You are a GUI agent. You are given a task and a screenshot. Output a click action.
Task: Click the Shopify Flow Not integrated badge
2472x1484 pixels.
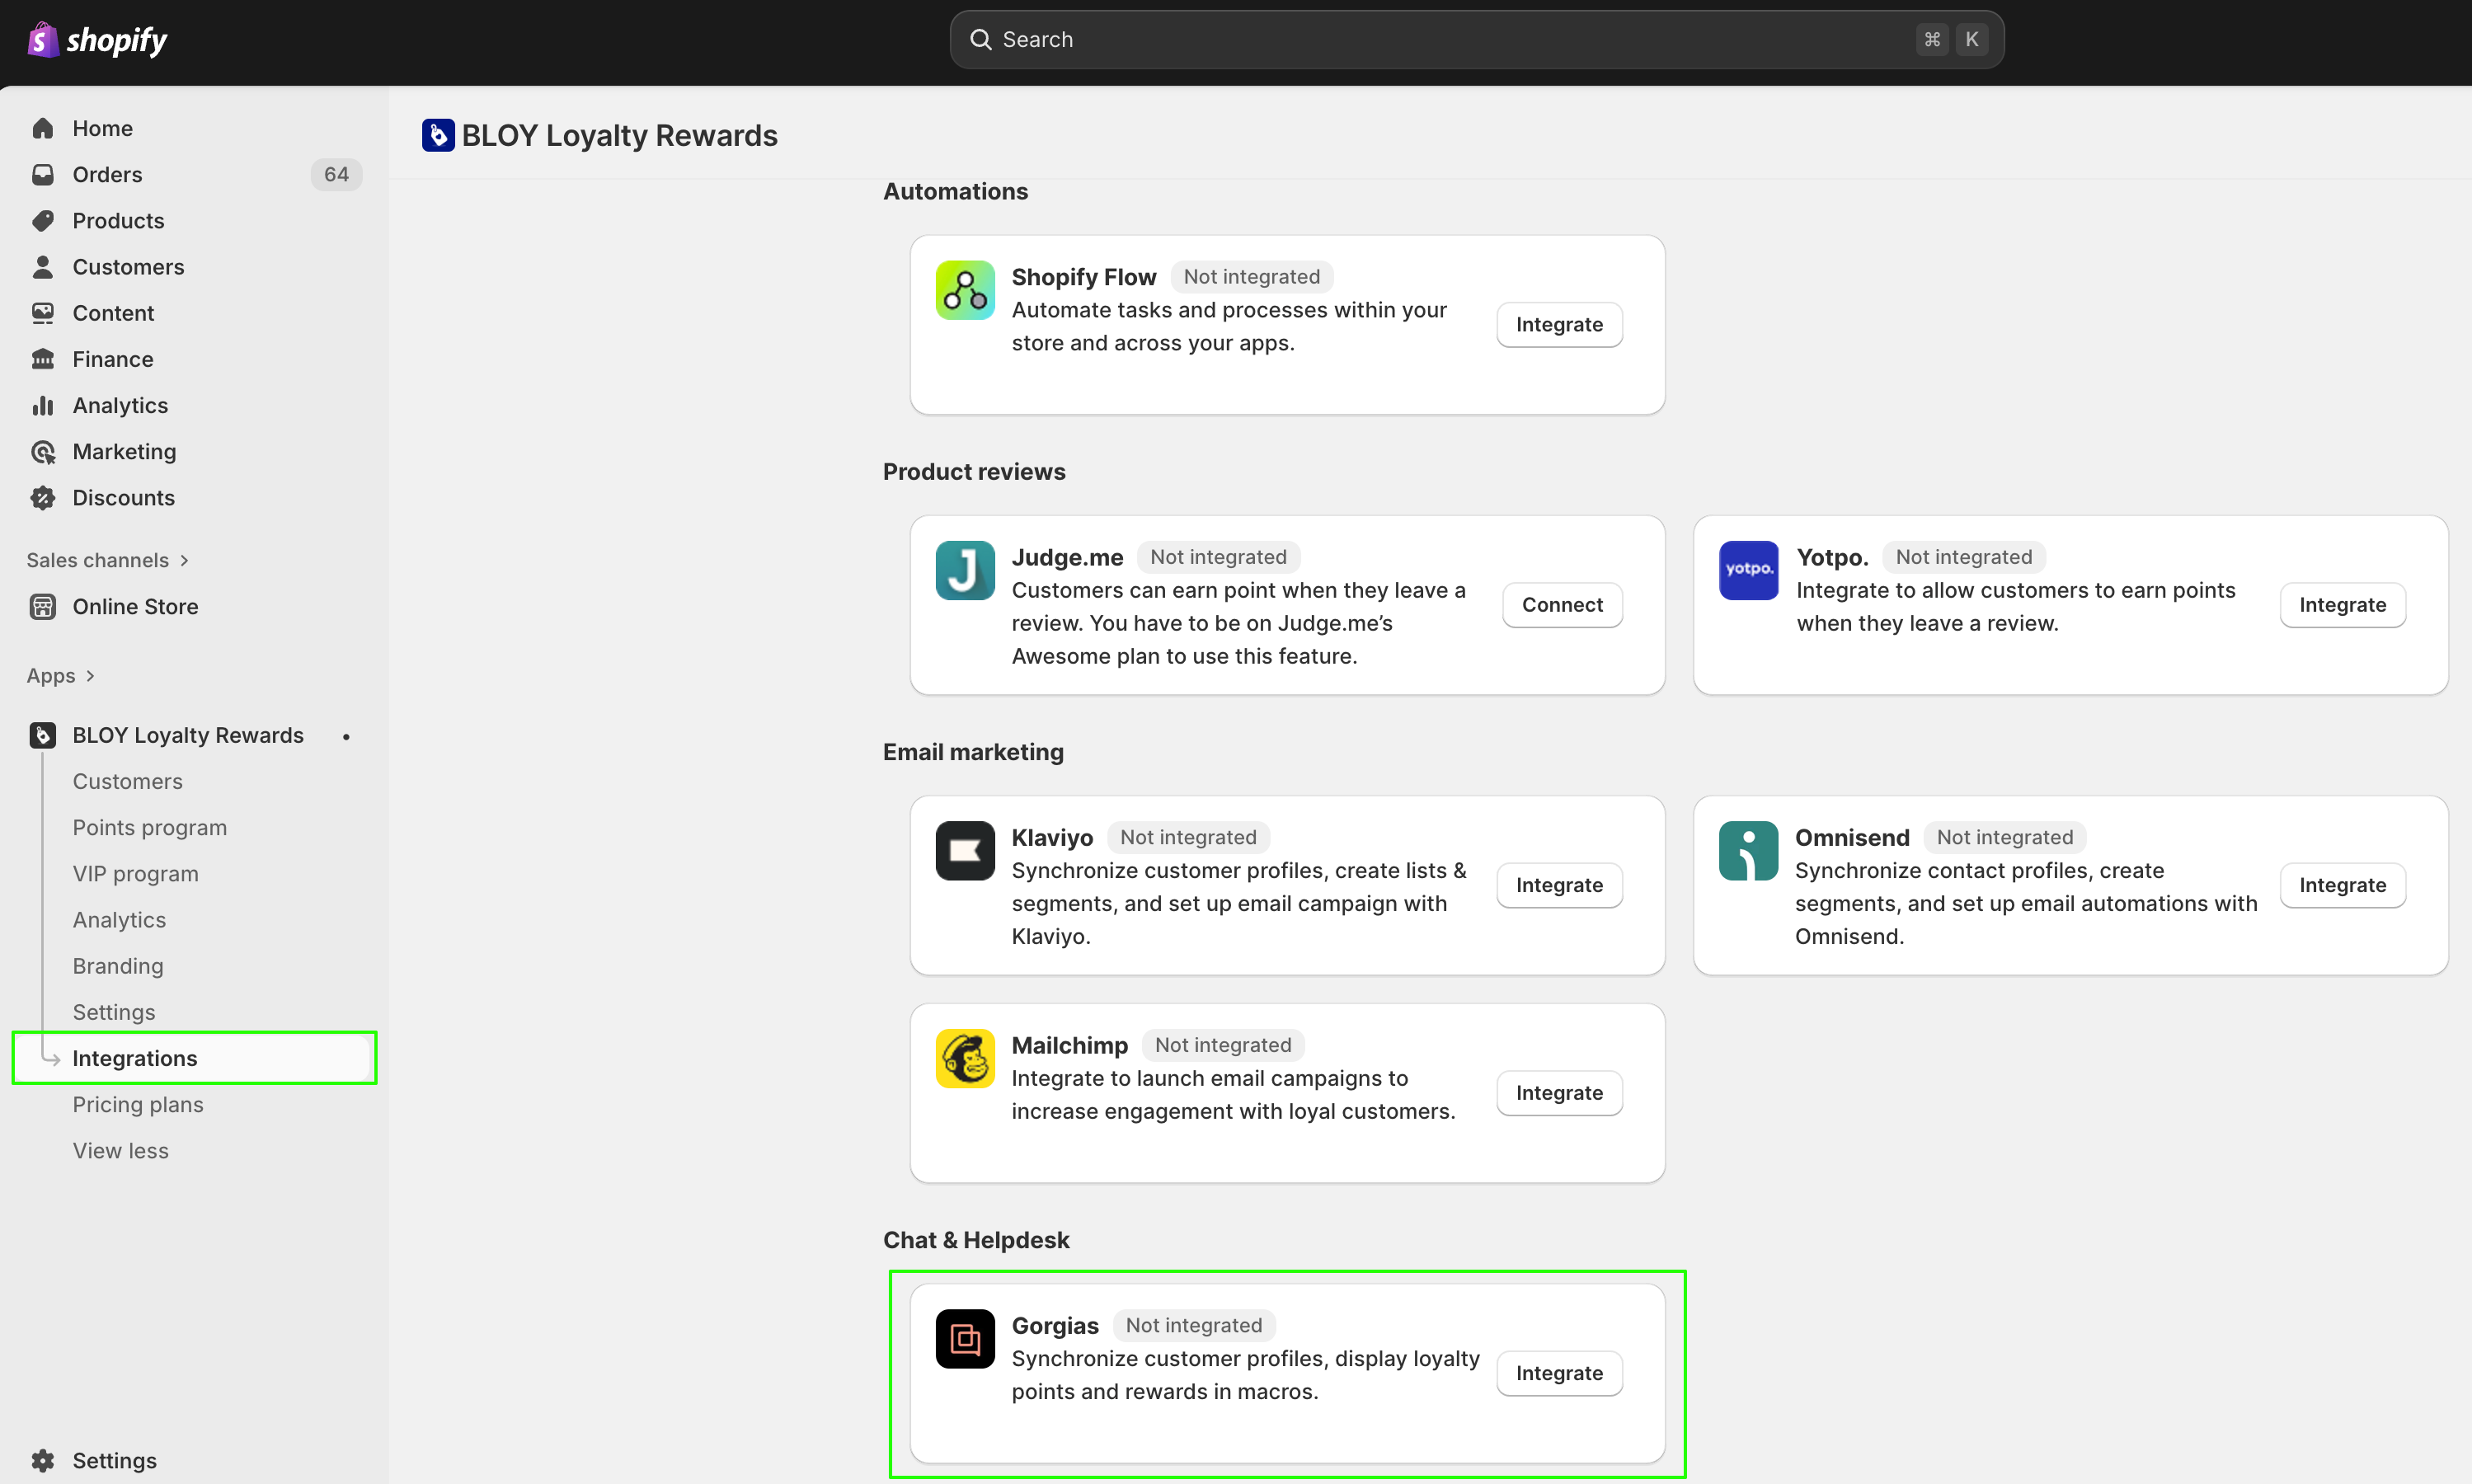click(x=1252, y=277)
